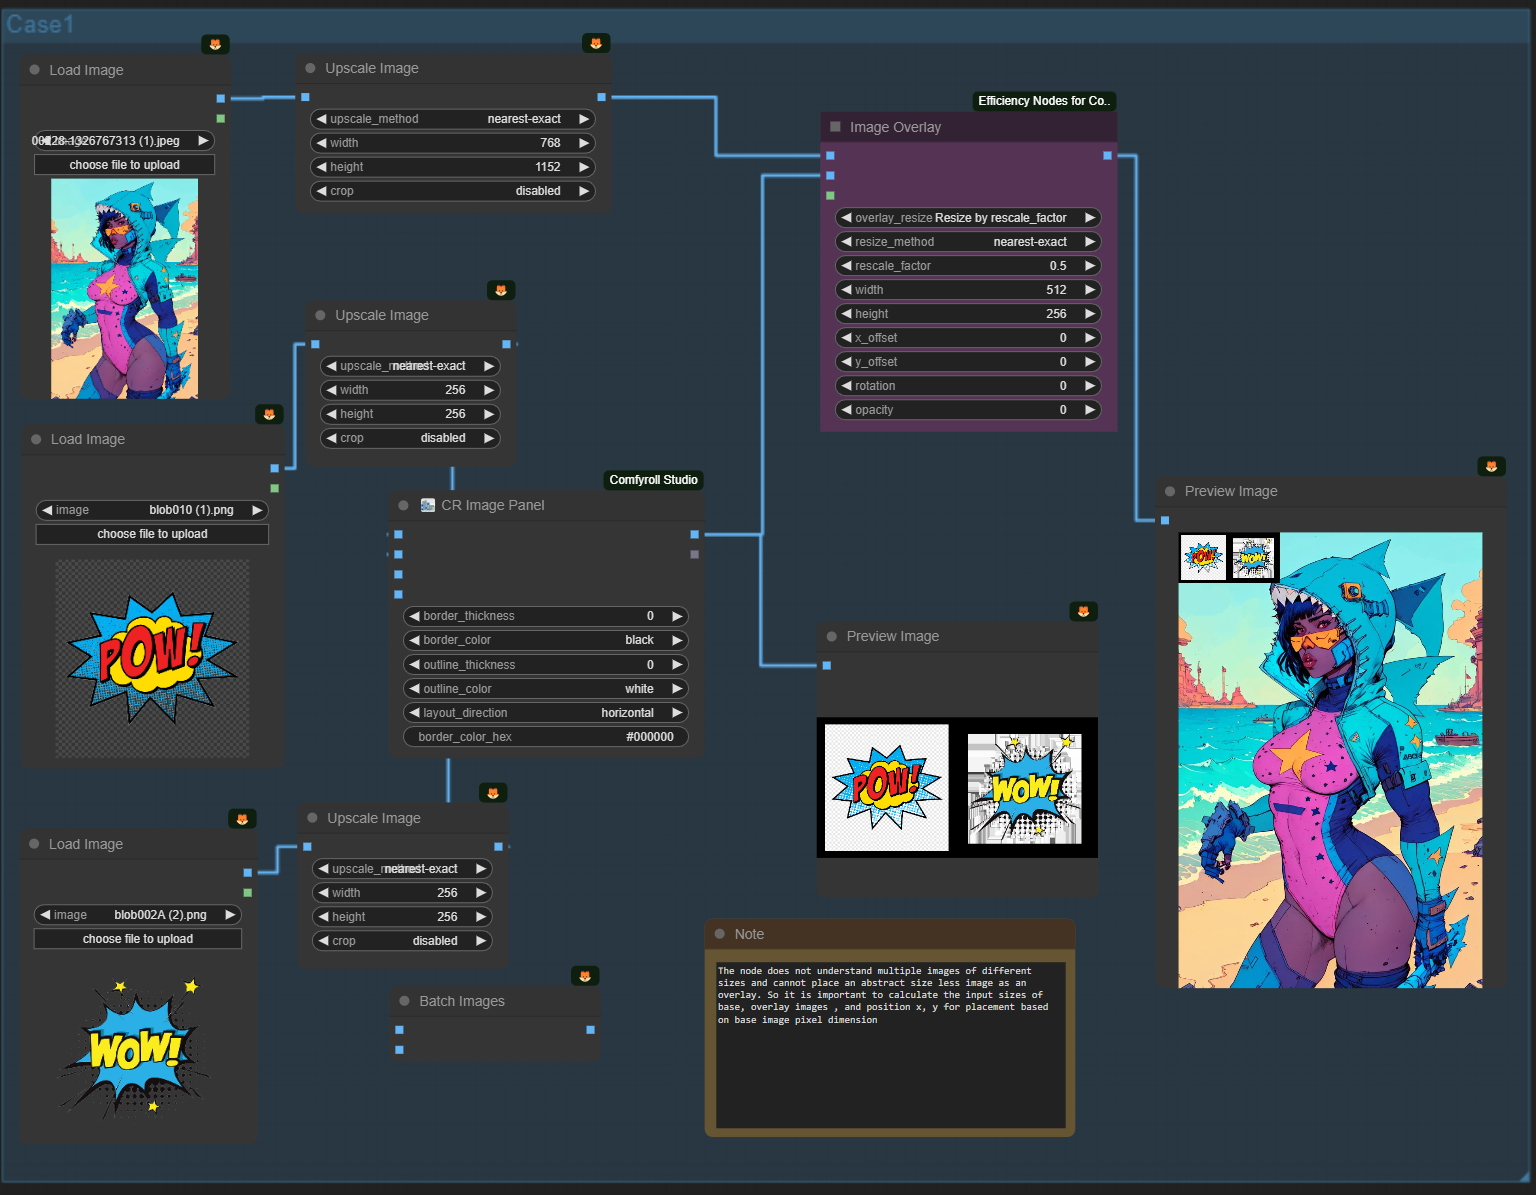Open the layout_direction horizontal dropdown
Screen dimensions: 1536x1195
[546, 713]
